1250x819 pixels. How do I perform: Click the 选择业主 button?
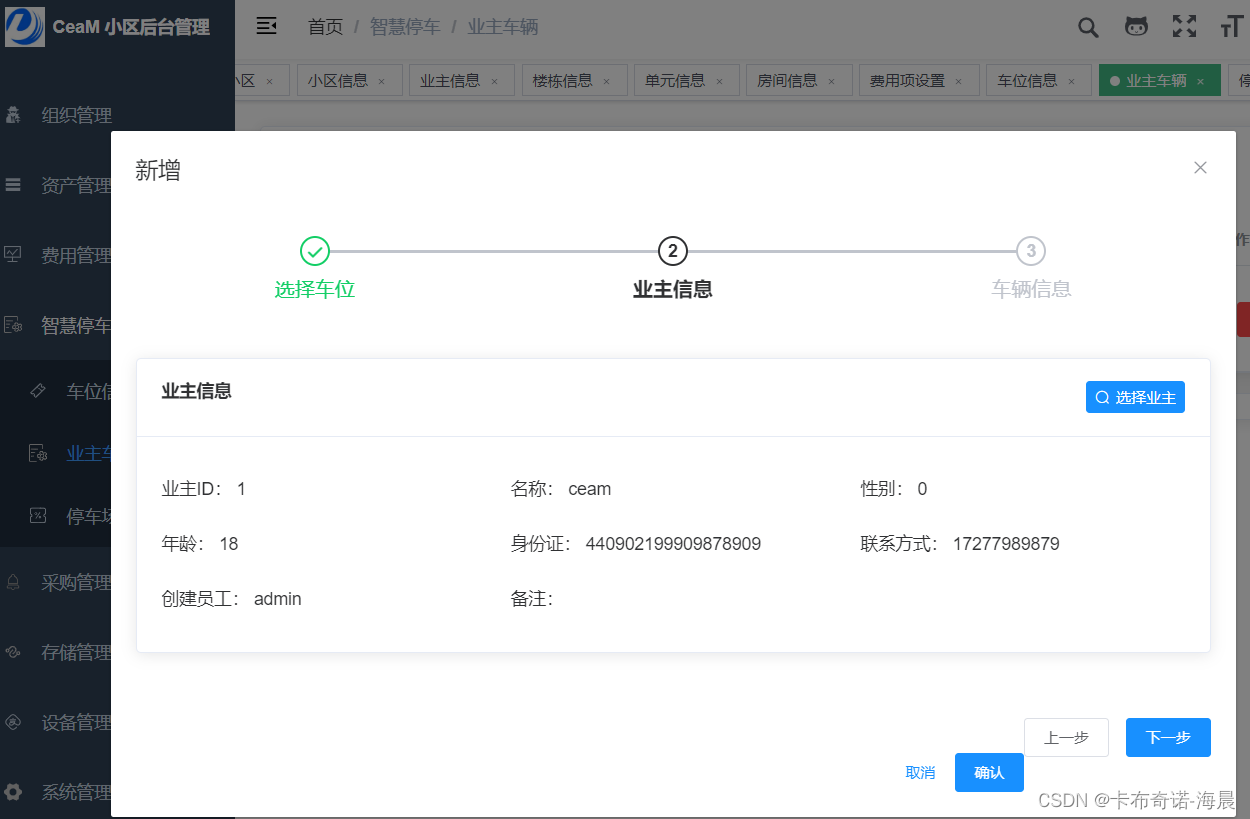[1135, 397]
